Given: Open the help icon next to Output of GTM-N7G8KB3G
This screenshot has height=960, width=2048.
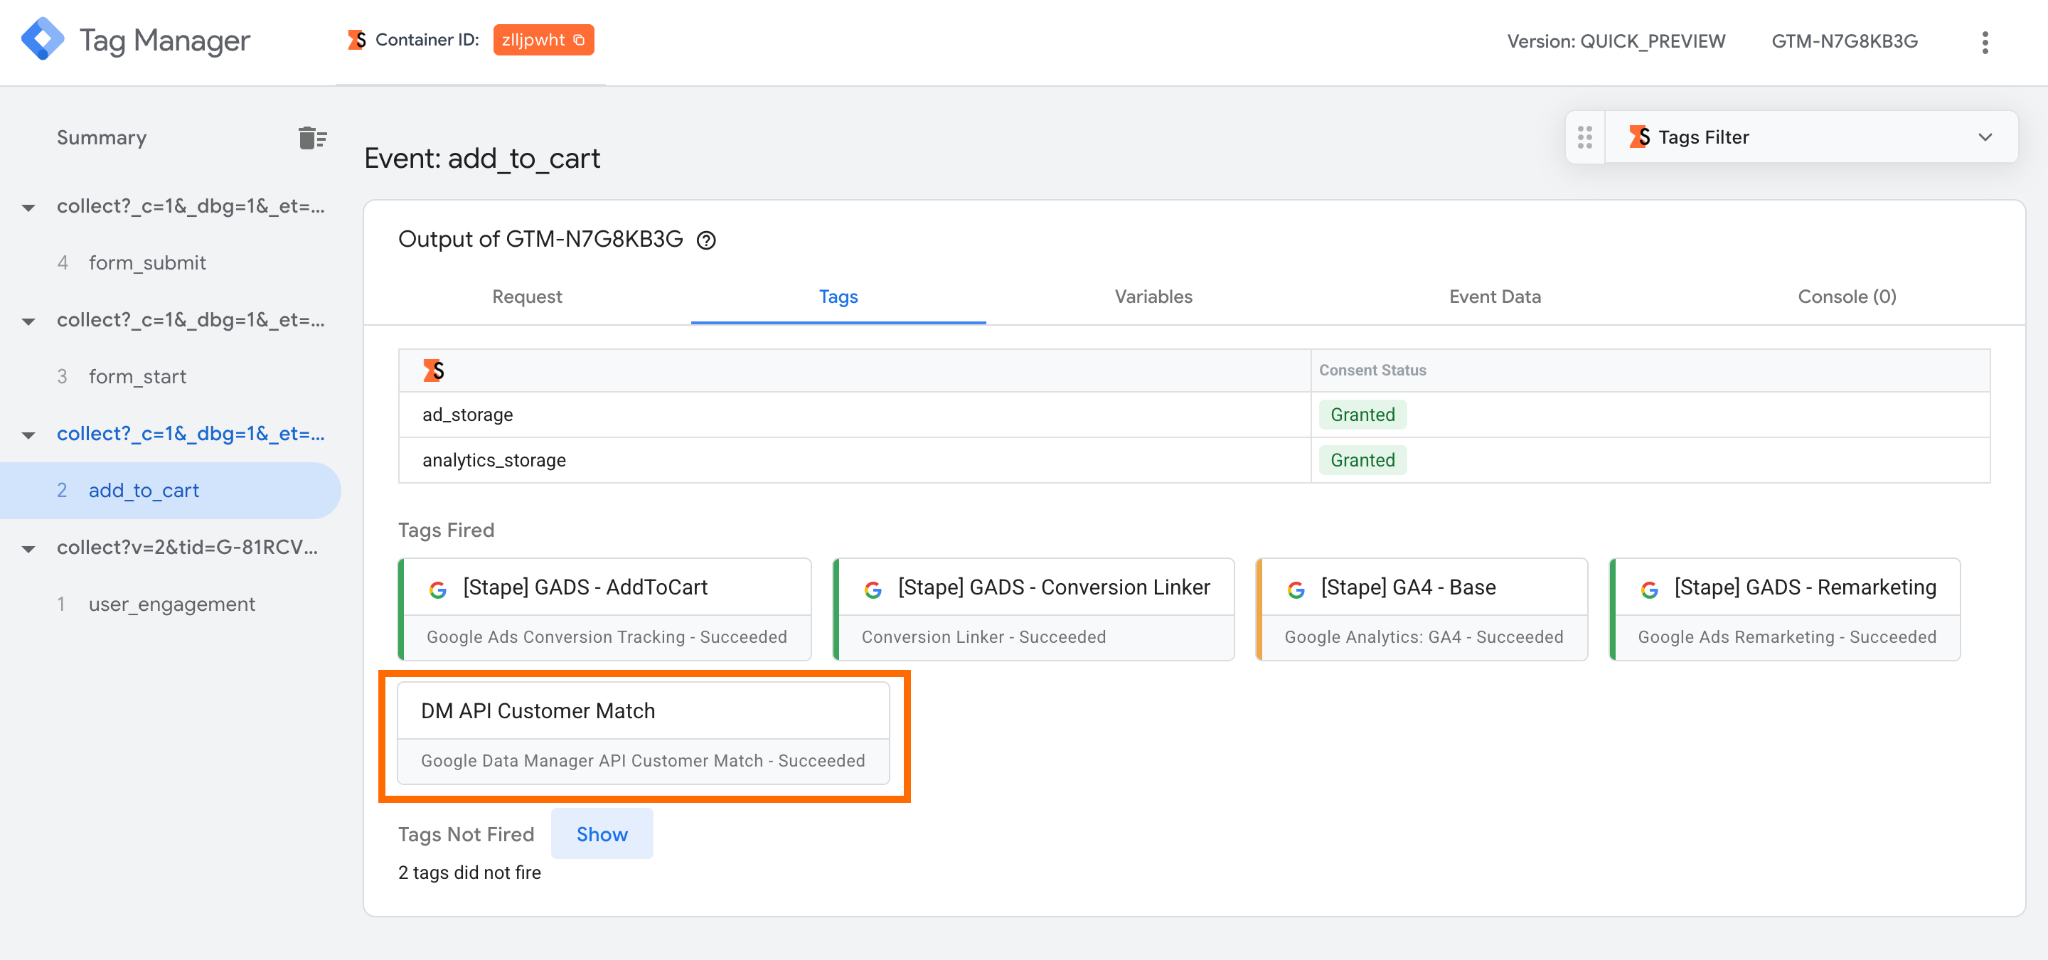Looking at the screenshot, I should pos(706,240).
